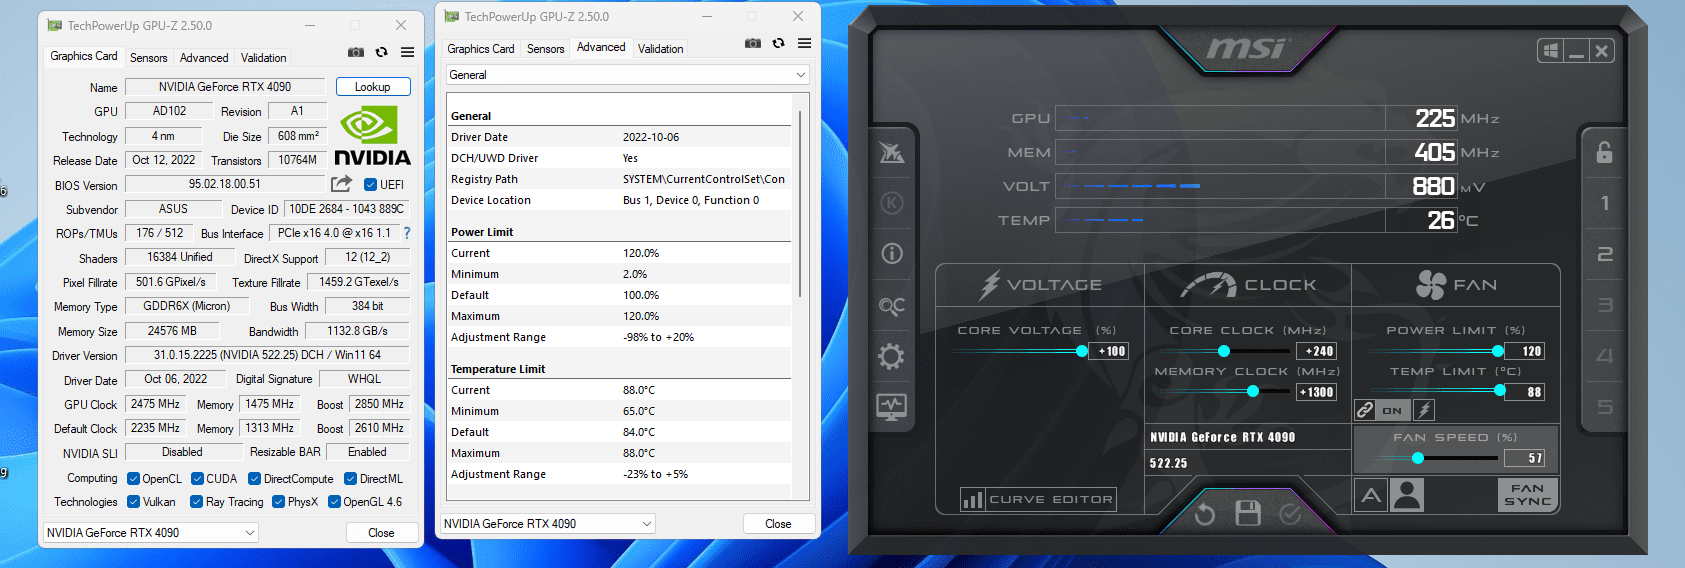Viewport: 1685px width, 568px height.
Task: Click the camera icon in the Advanced GPU-Z window
Action: (x=753, y=43)
